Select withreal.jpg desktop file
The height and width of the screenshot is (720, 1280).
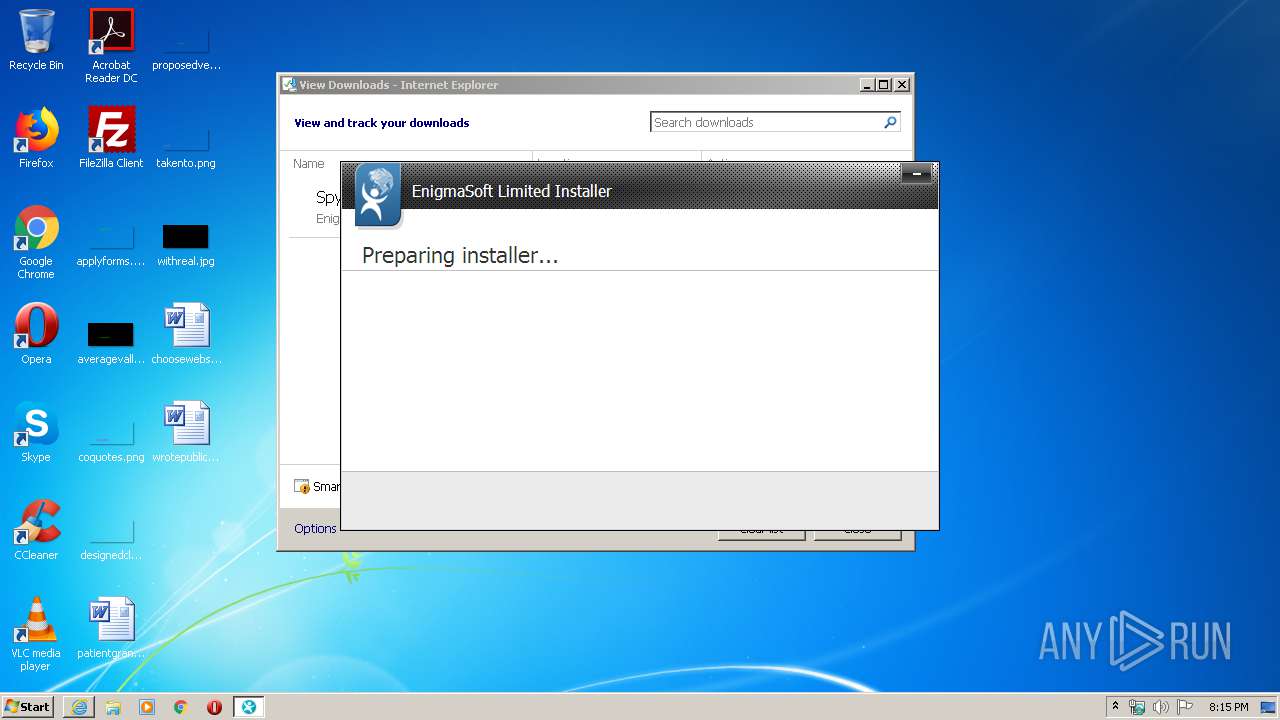pos(186,244)
